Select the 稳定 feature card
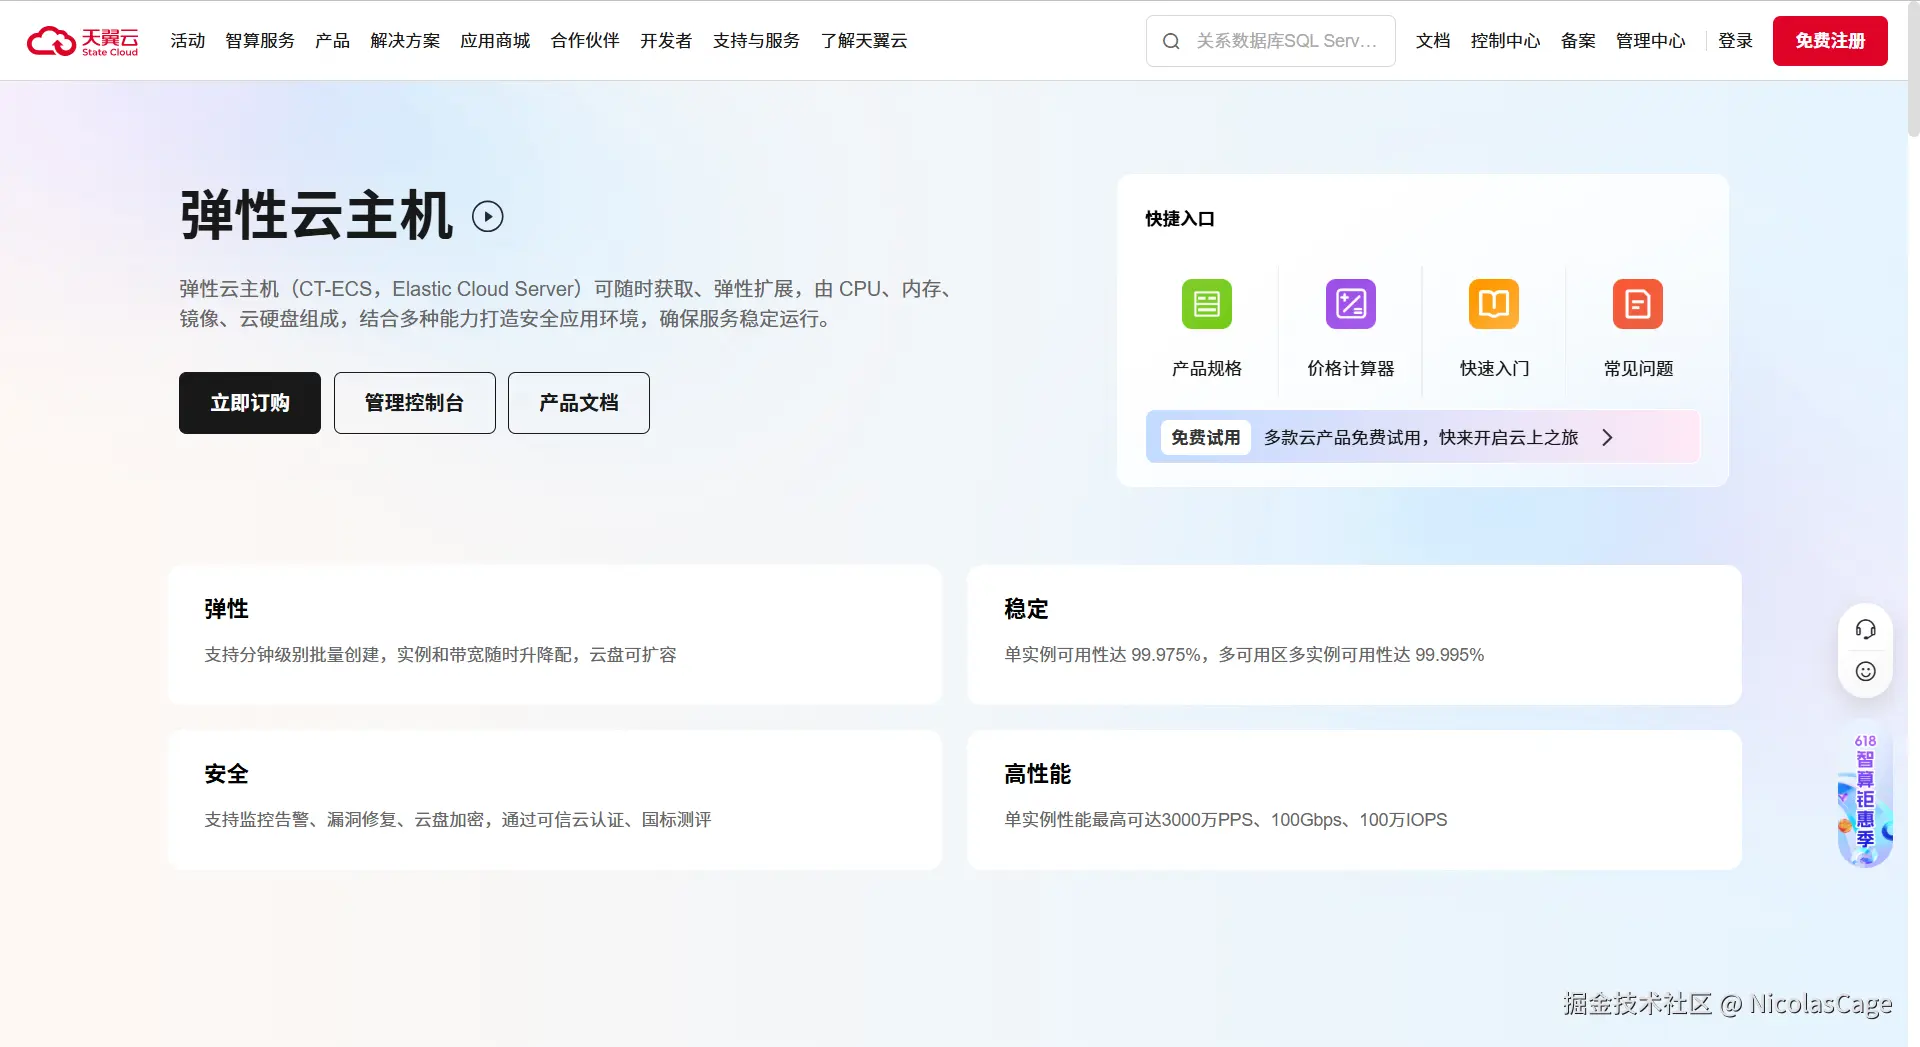The width and height of the screenshot is (1920, 1047). click(1354, 635)
